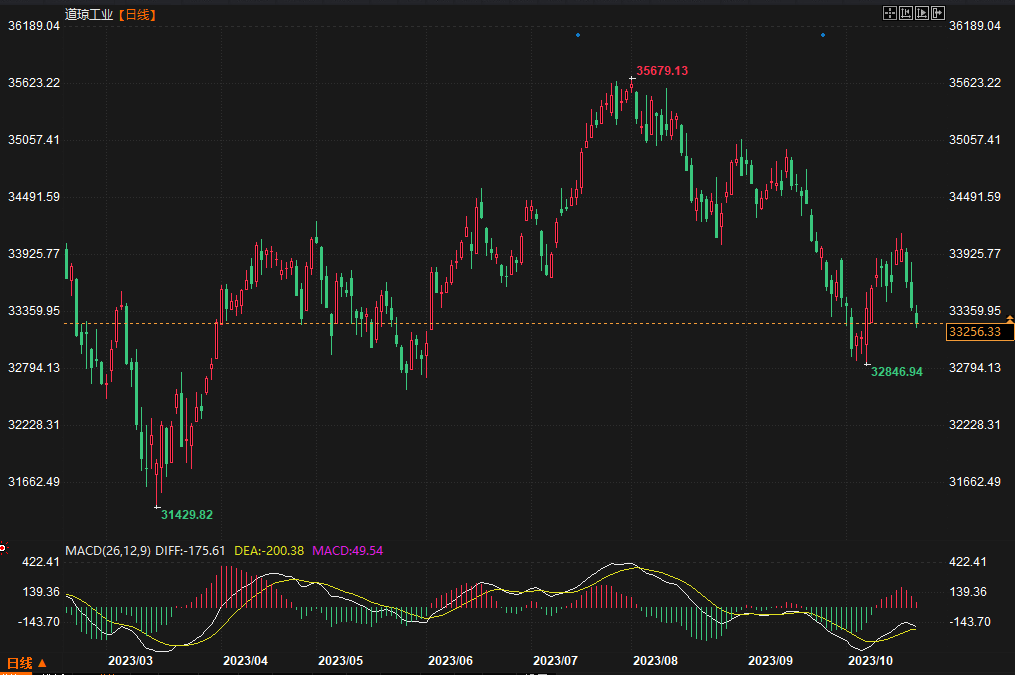
Task: Open MACD(26,12,9) indicator parameters
Action: pyautogui.click(x=107, y=550)
